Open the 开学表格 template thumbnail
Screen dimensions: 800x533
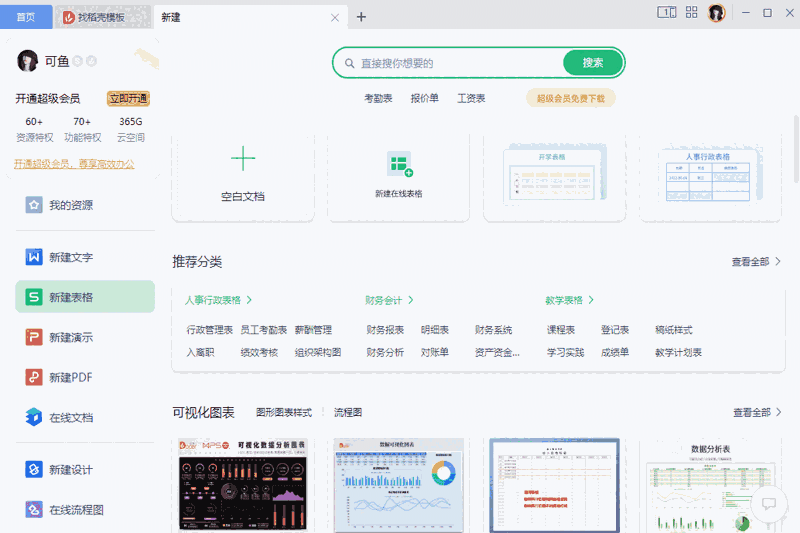coord(555,176)
